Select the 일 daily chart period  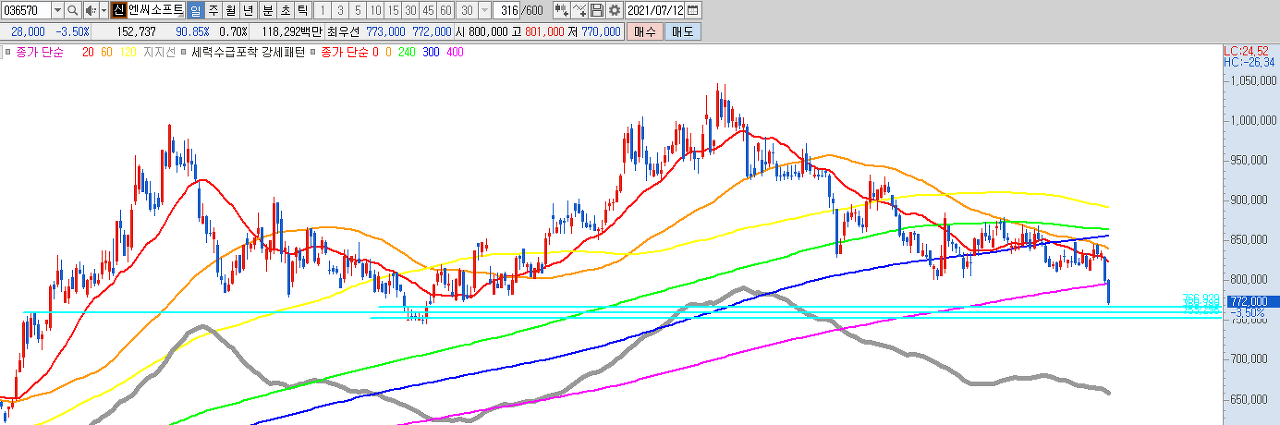tap(196, 10)
